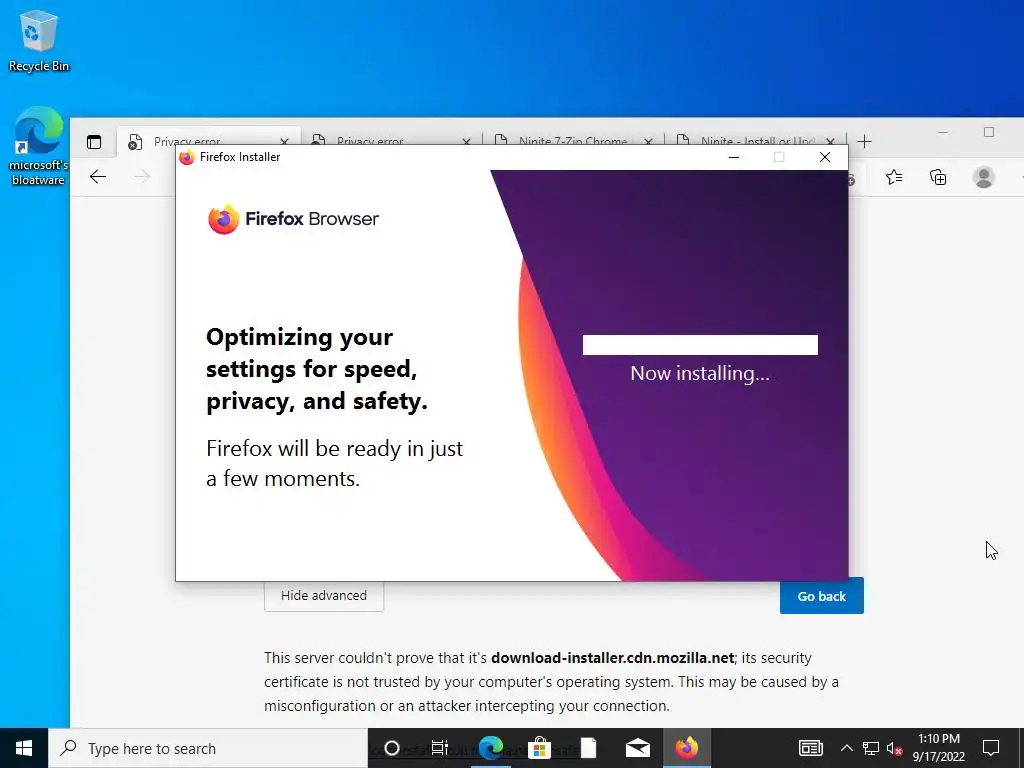1024x768 pixels.
Task: Go back using Edge's back arrow
Action: 98,176
